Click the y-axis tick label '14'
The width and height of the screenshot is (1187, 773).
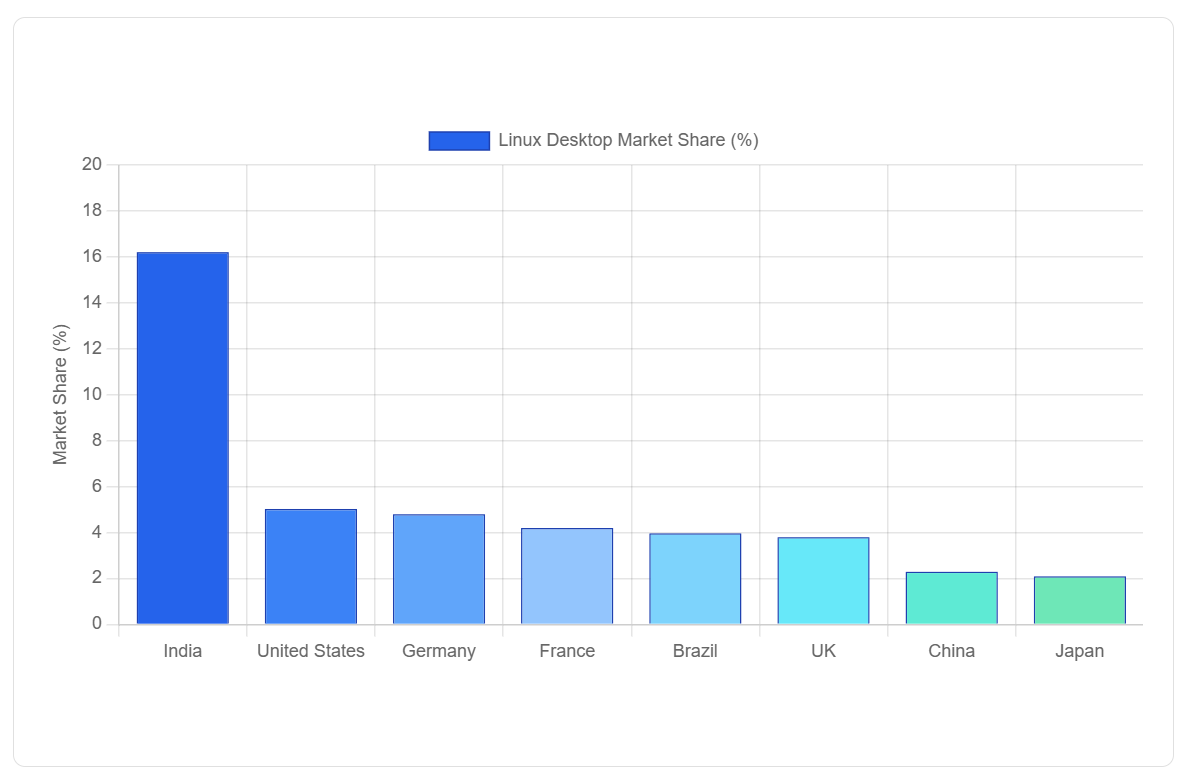[92, 303]
